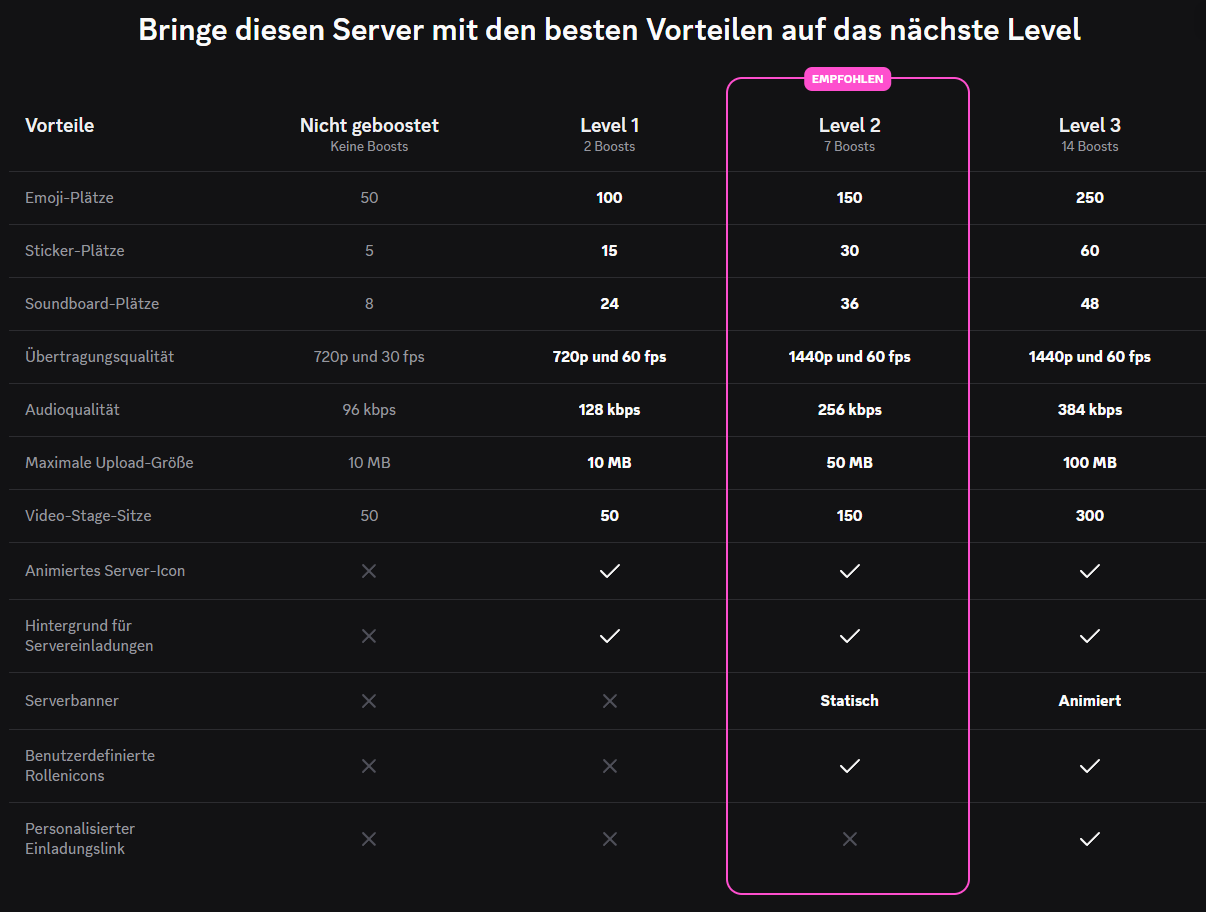Image resolution: width=1206 pixels, height=912 pixels.
Task: Click the '128 kbps' Audioqualität value
Action: click(610, 410)
